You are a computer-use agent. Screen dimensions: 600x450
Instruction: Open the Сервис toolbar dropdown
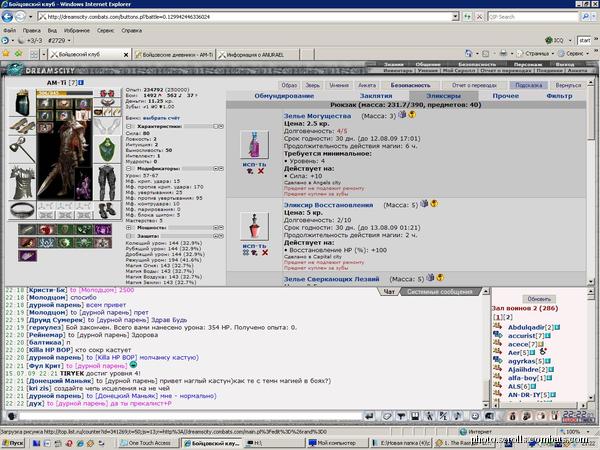click(574, 54)
